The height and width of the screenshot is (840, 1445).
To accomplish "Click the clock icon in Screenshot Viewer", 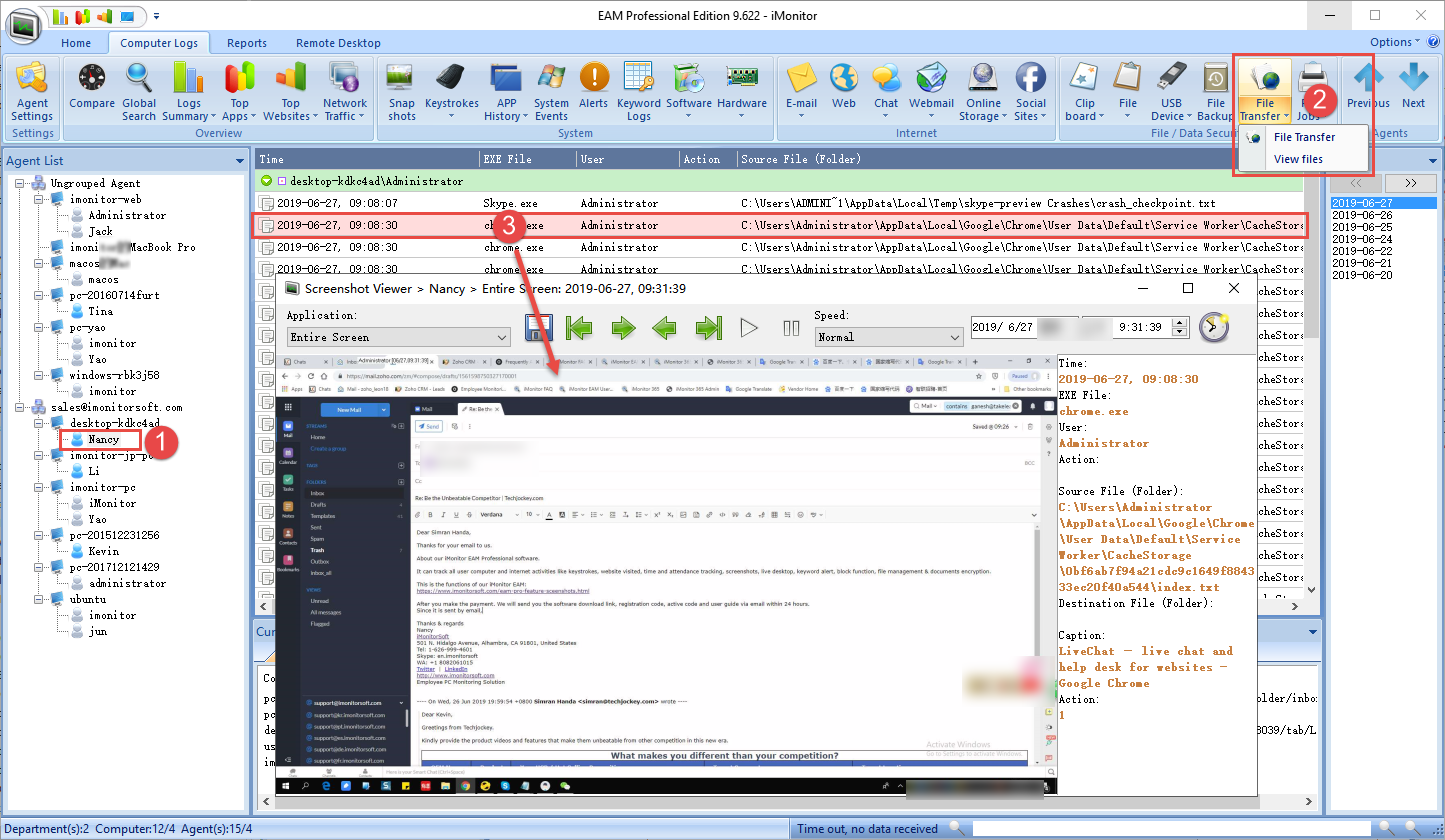I will point(1214,327).
